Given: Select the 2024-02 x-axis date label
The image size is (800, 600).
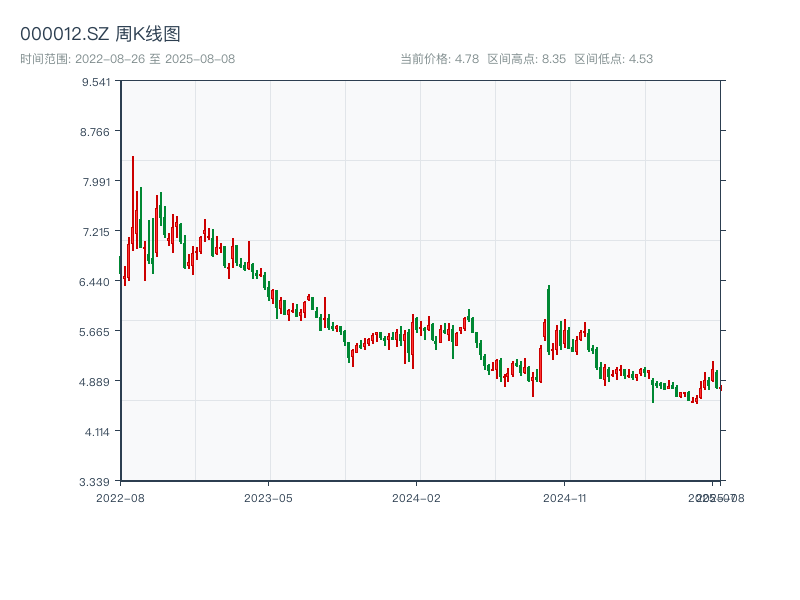Looking at the screenshot, I should [x=417, y=497].
